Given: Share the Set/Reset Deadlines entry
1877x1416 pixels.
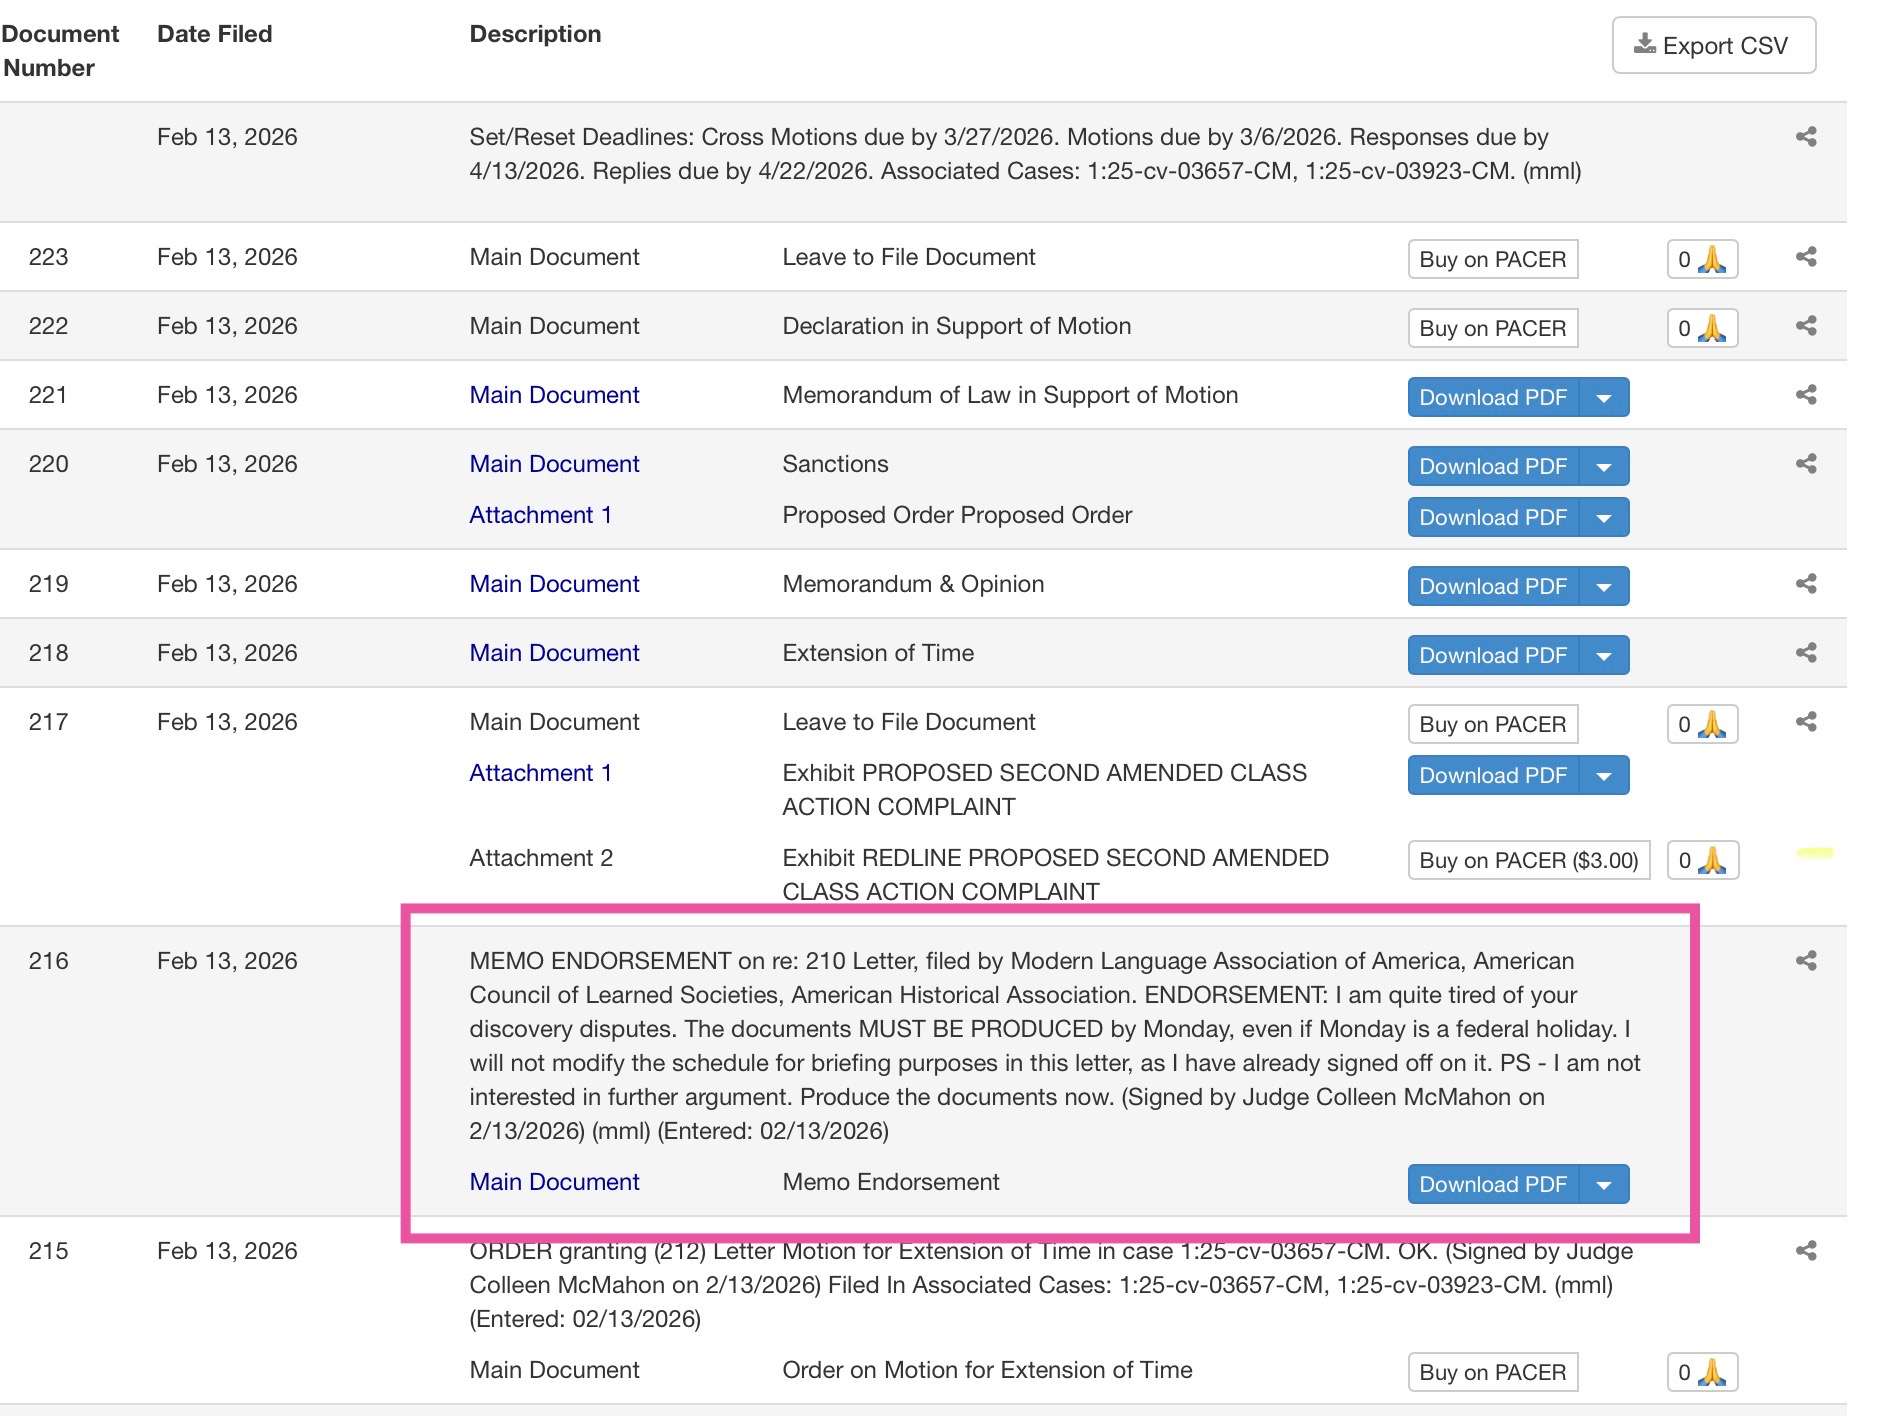Looking at the screenshot, I should tap(1805, 137).
